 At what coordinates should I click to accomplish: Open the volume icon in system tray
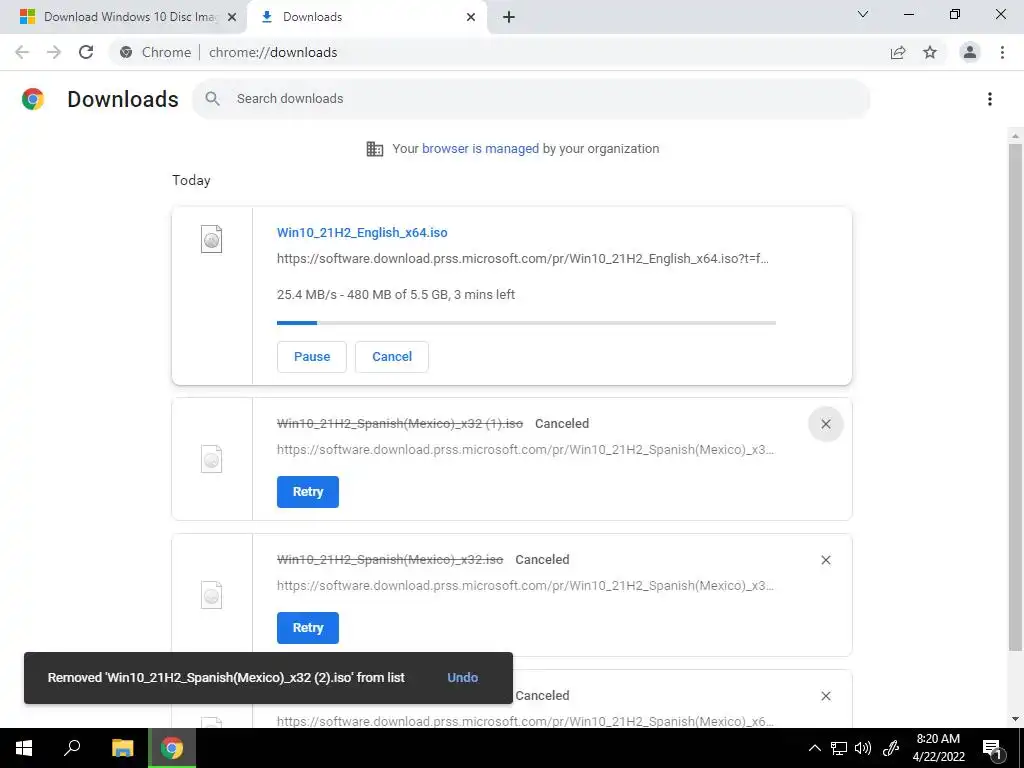pyautogui.click(x=863, y=748)
